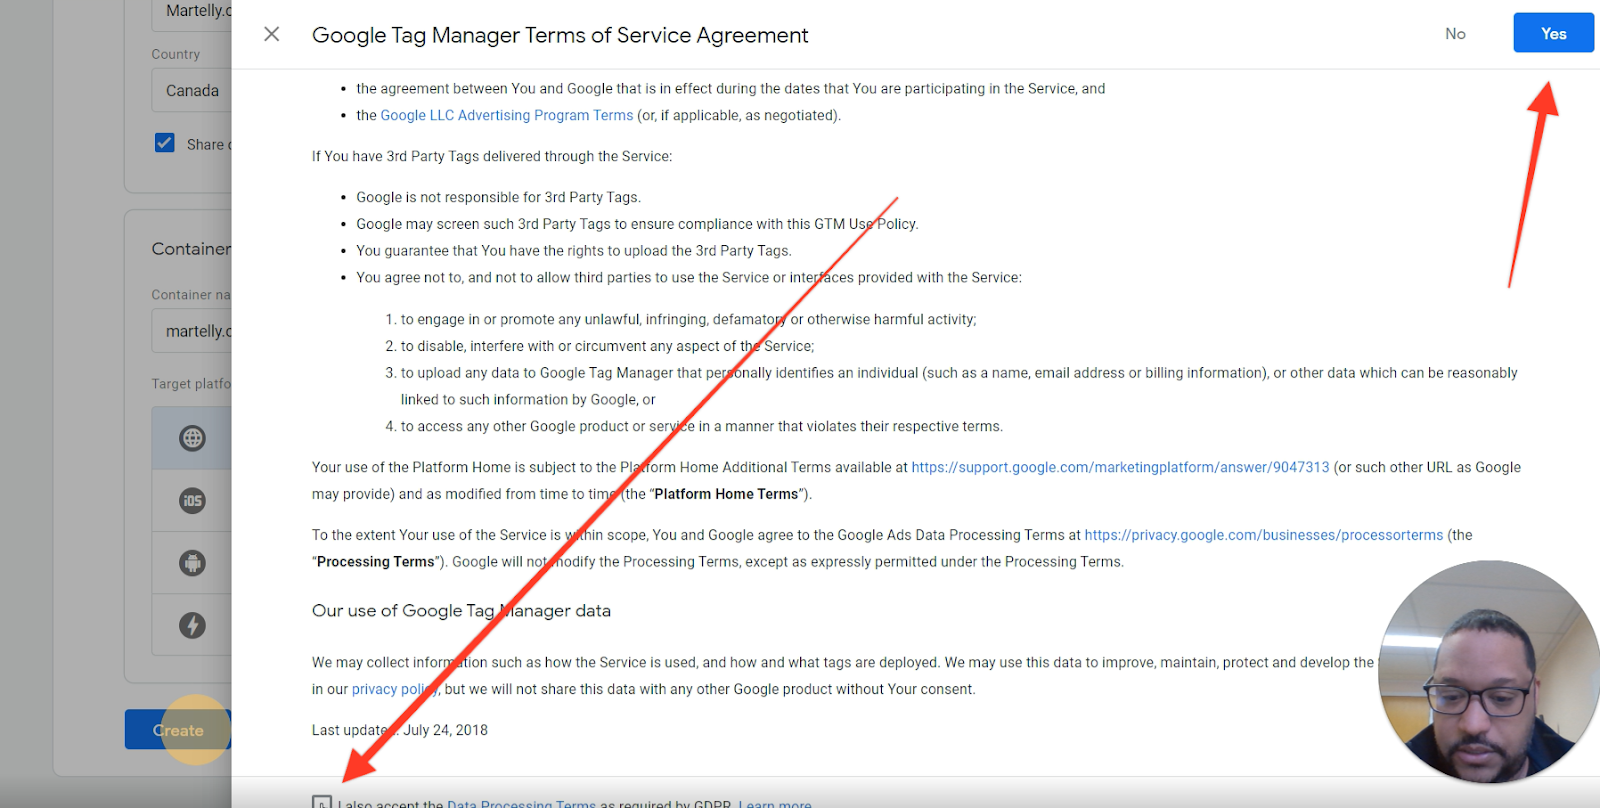Screen dimensions: 1600x808
Task: Tick the accept Data Processing Terms checkbox
Action: [321, 802]
